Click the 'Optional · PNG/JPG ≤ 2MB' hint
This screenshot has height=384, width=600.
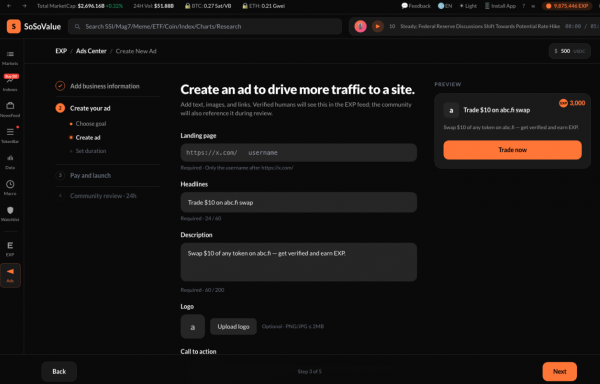click(293, 326)
